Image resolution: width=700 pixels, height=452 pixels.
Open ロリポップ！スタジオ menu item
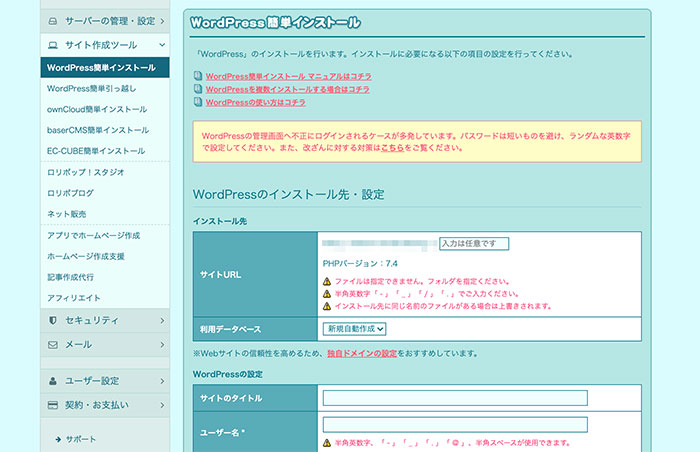click(x=86, y=172)
